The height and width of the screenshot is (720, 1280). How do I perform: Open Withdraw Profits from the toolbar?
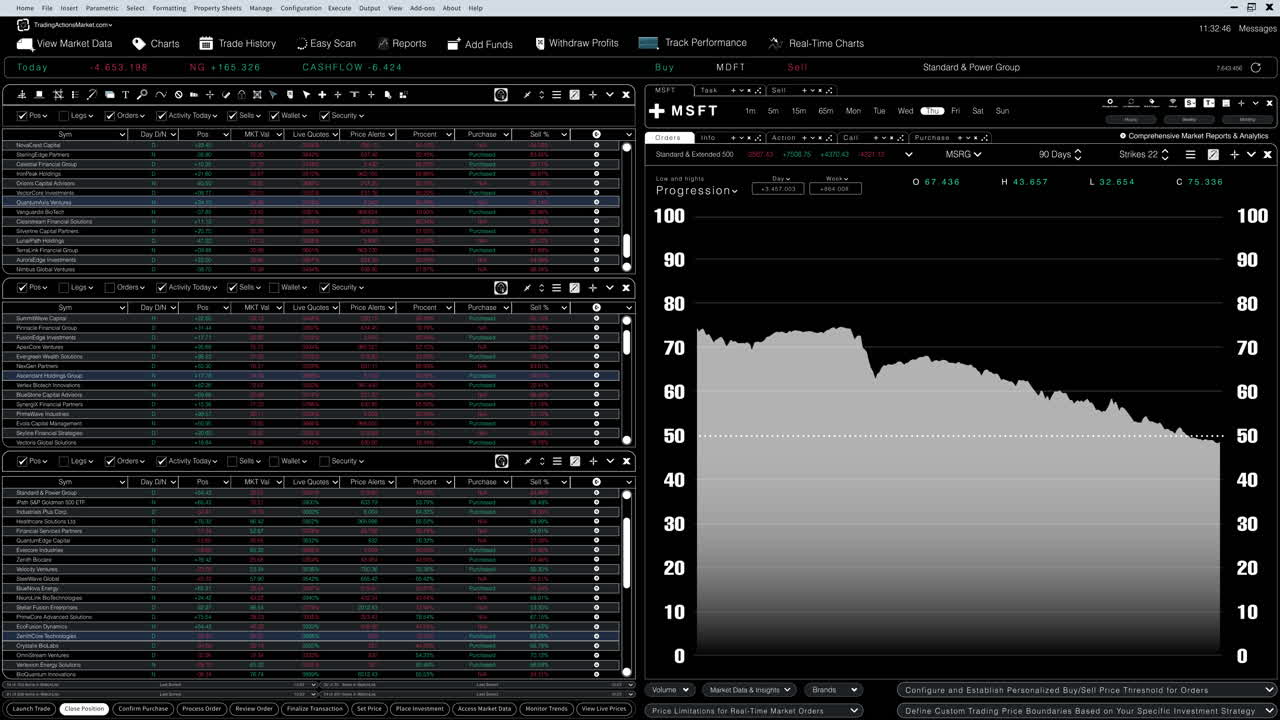(x=540, y=43)
